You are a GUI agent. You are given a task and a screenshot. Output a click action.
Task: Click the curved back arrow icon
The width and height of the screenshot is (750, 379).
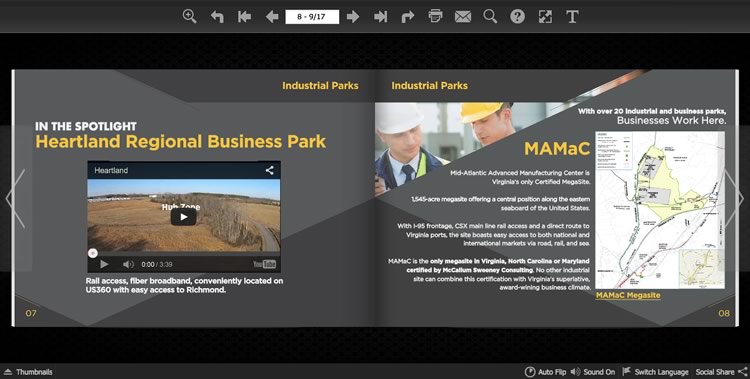tap(217, 17)
